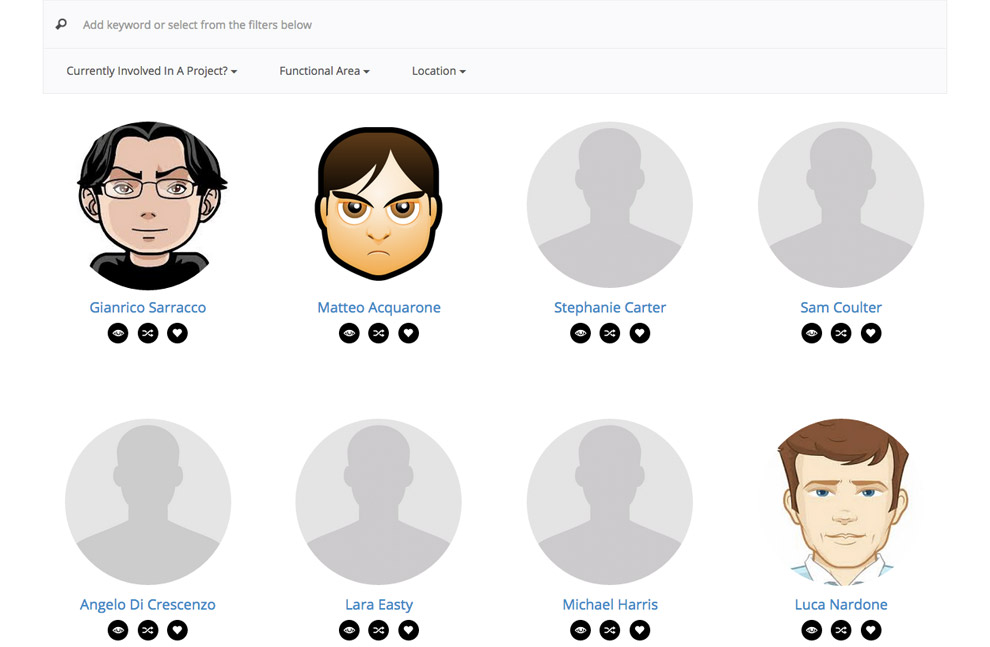Click the heart icon under Gianrico Sarracco
Image resolution: width=990 pixels, height=647 pixels.
(177, 333)
